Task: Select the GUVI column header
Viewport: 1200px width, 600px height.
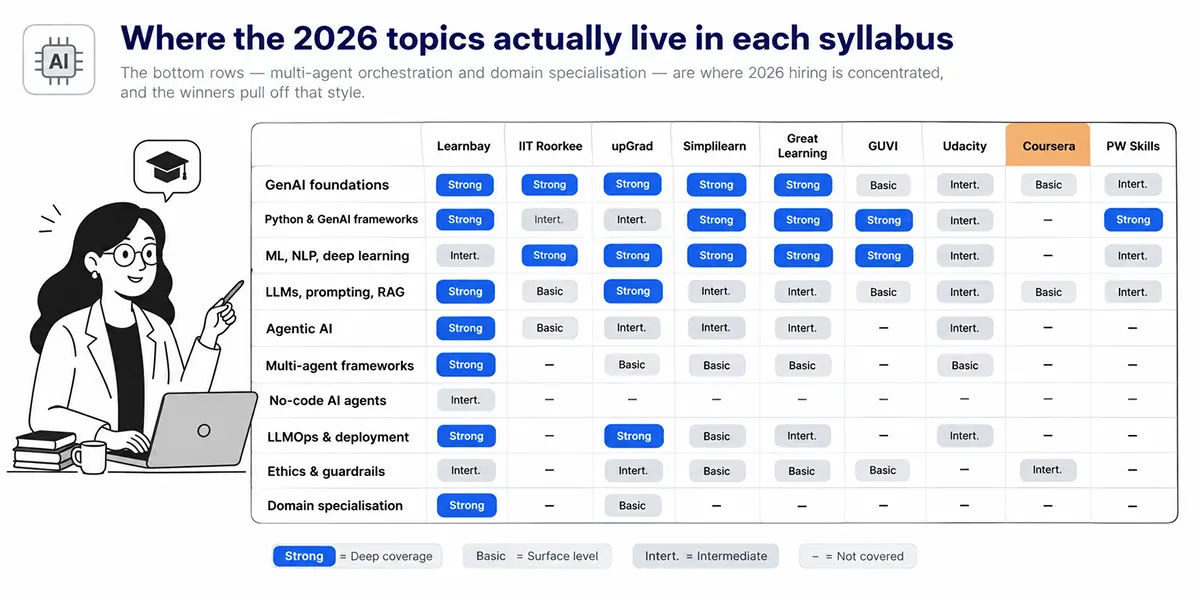Action: (883, 146)
